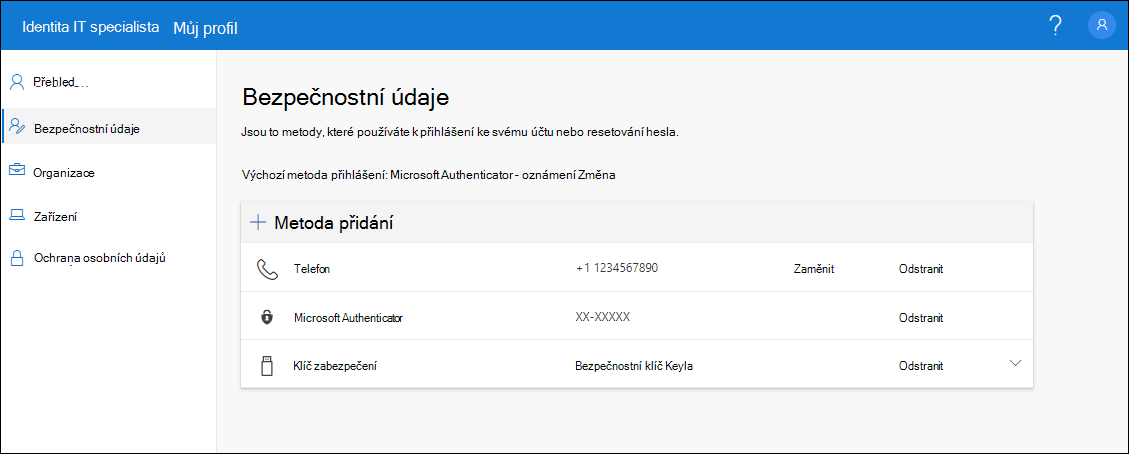The width and height of the screenshot is (1129, 454).
Task: Click the Přehled person icon
Action: pos(17,82)
